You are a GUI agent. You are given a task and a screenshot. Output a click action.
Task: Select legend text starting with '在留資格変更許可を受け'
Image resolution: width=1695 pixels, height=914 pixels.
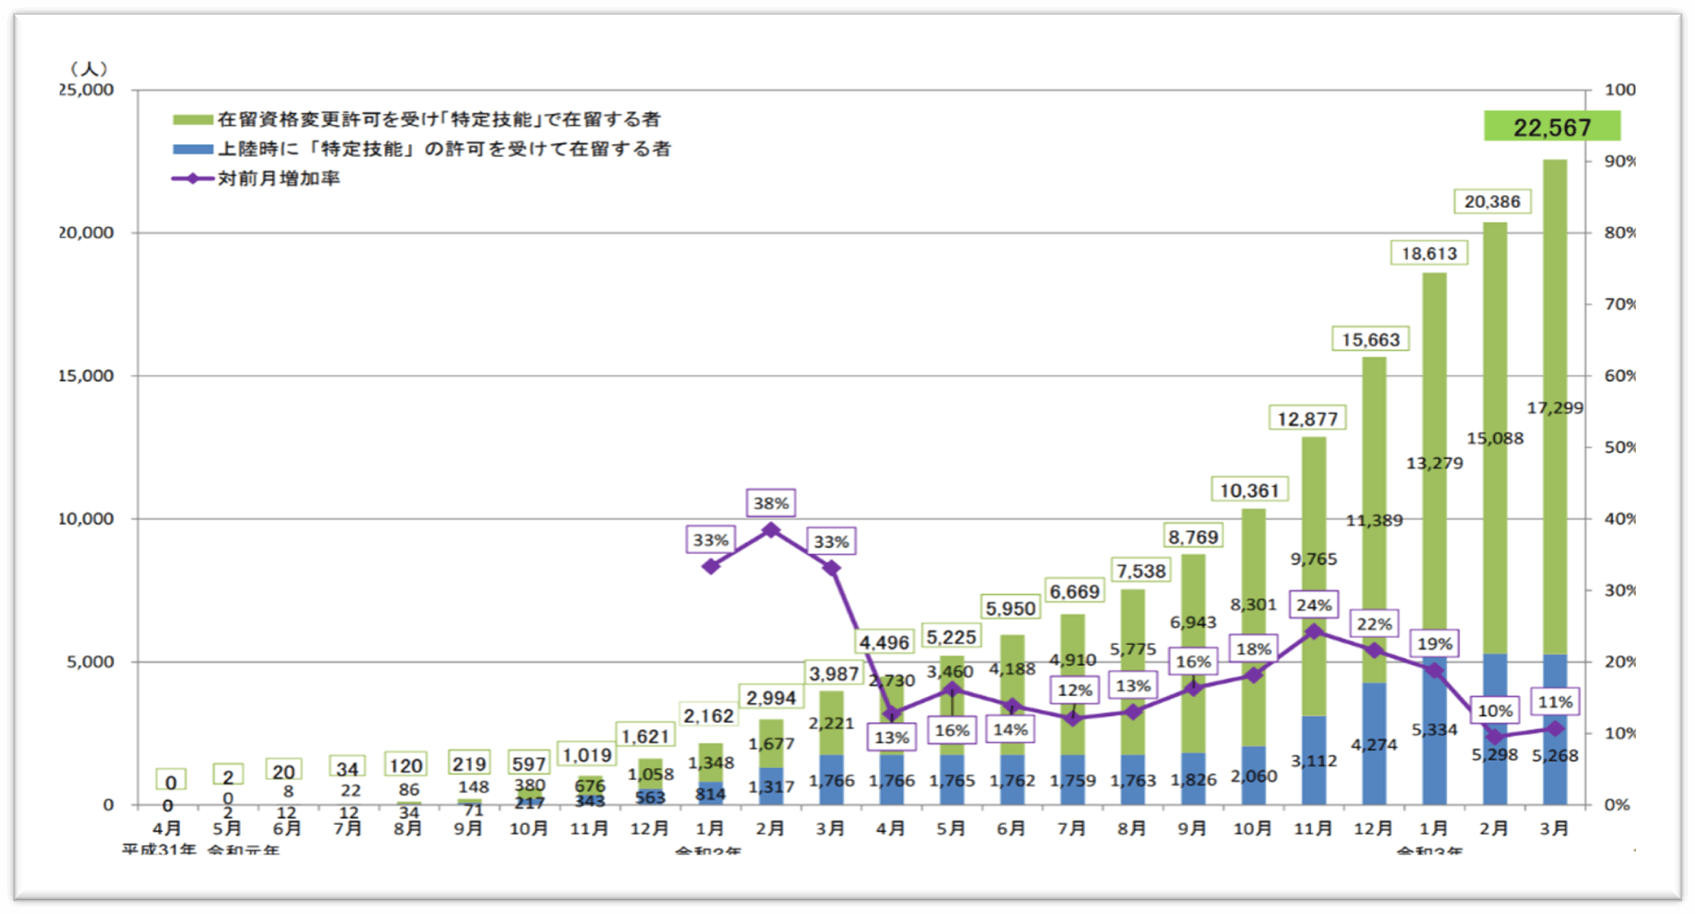pyautogui.click(x=439, y=119)
